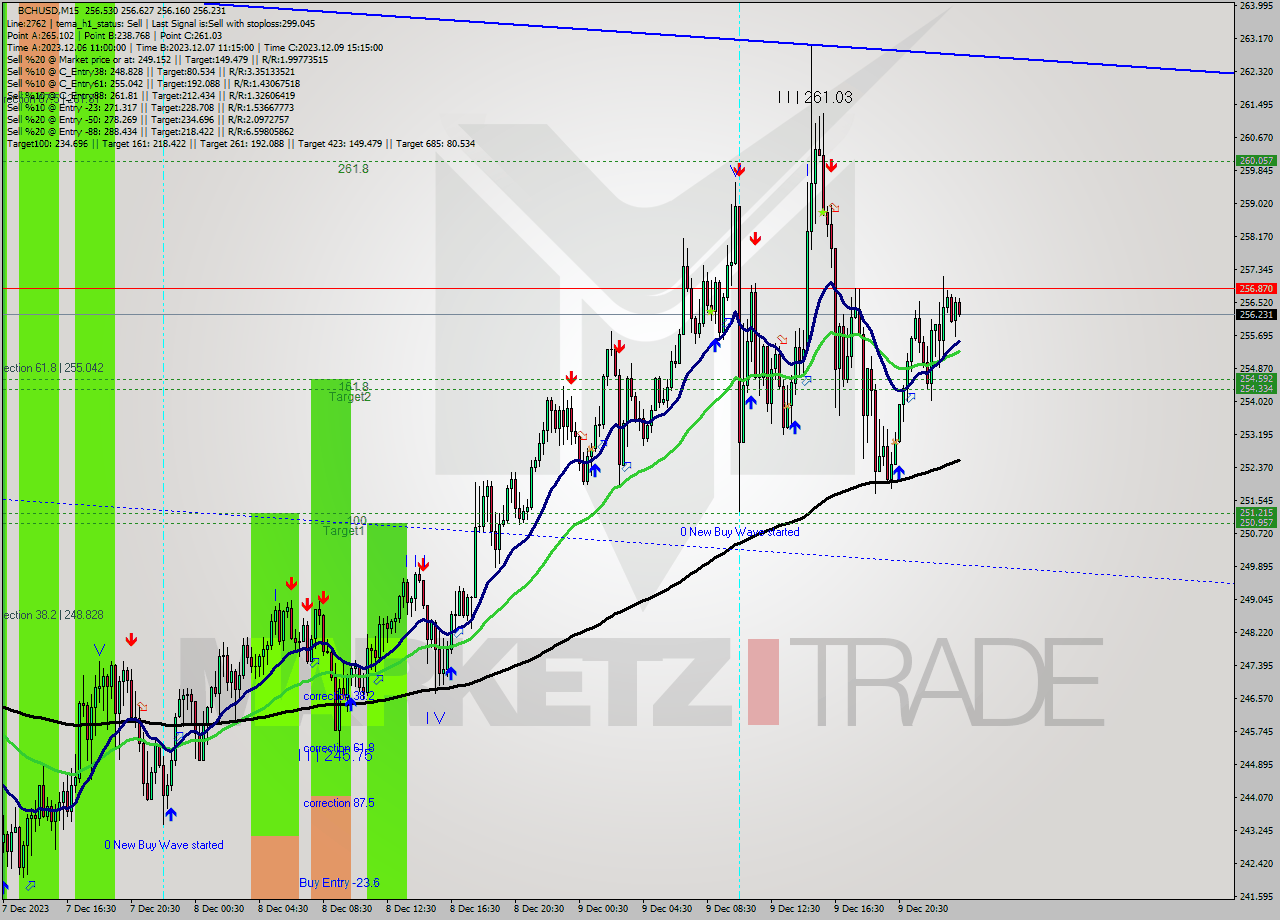Click the 261.495 price axis label
1280x920 pixels.
point(1256,105)
